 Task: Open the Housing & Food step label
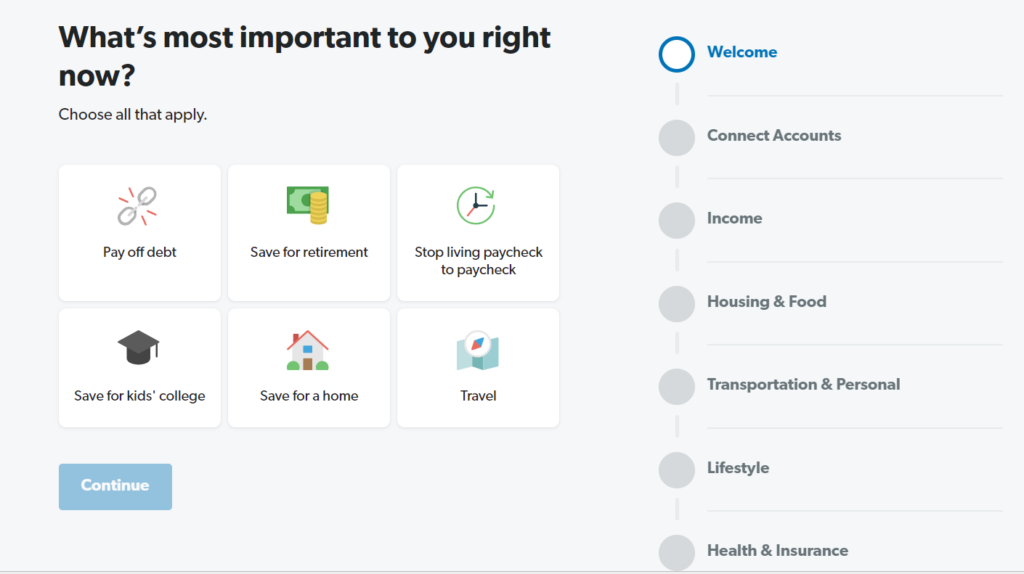point(767,302)
